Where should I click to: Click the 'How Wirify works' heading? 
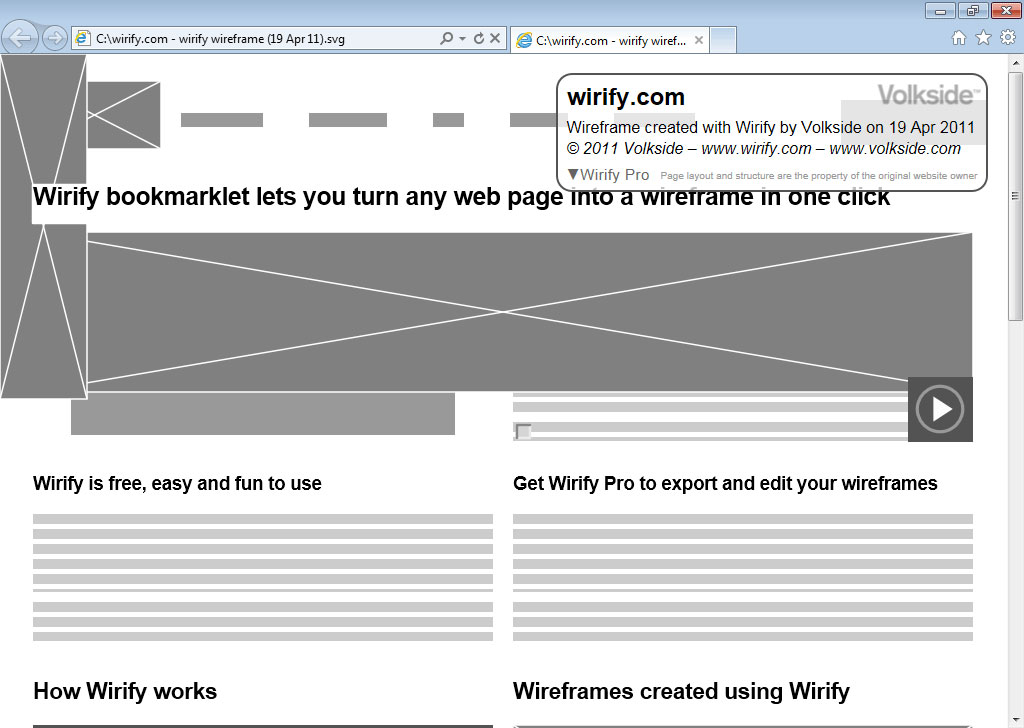(x=125, y=691)
